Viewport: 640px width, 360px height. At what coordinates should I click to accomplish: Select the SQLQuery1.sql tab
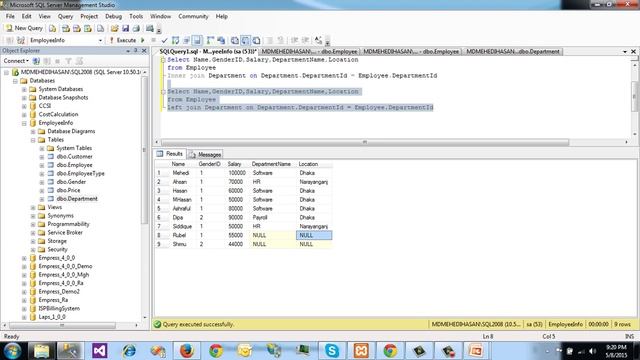[207, 51]
